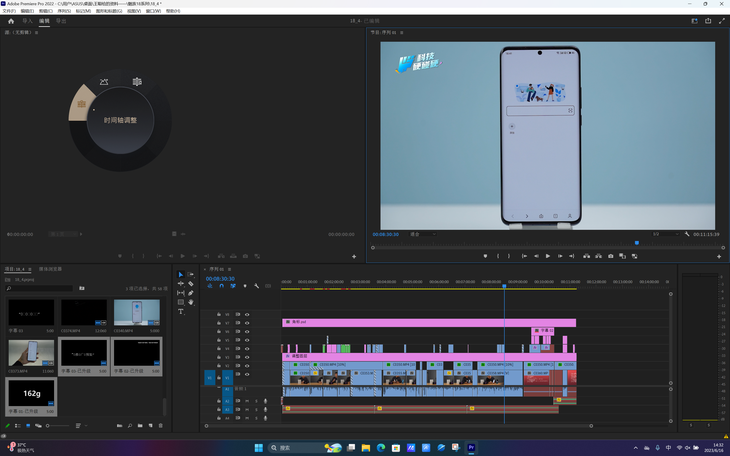Toggle Snap in timeline
730x456 pixels.
[222, 286]
